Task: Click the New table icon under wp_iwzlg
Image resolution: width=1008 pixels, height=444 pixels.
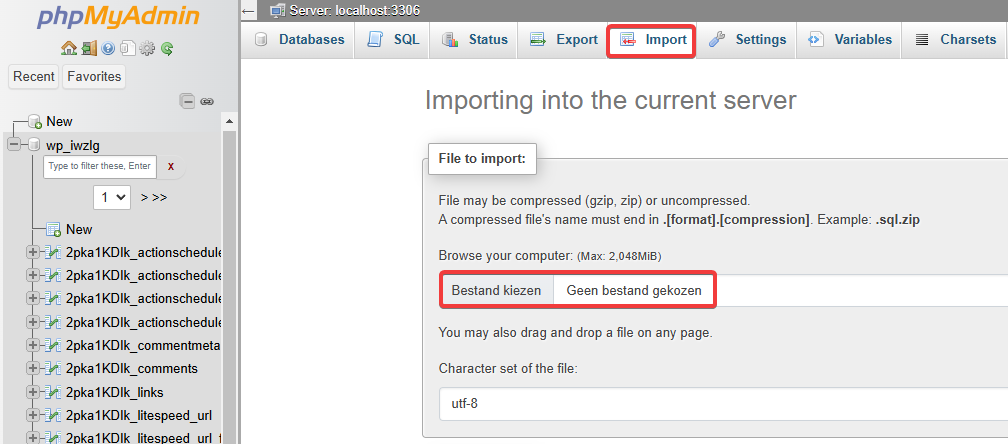Action: click(53, 230)
